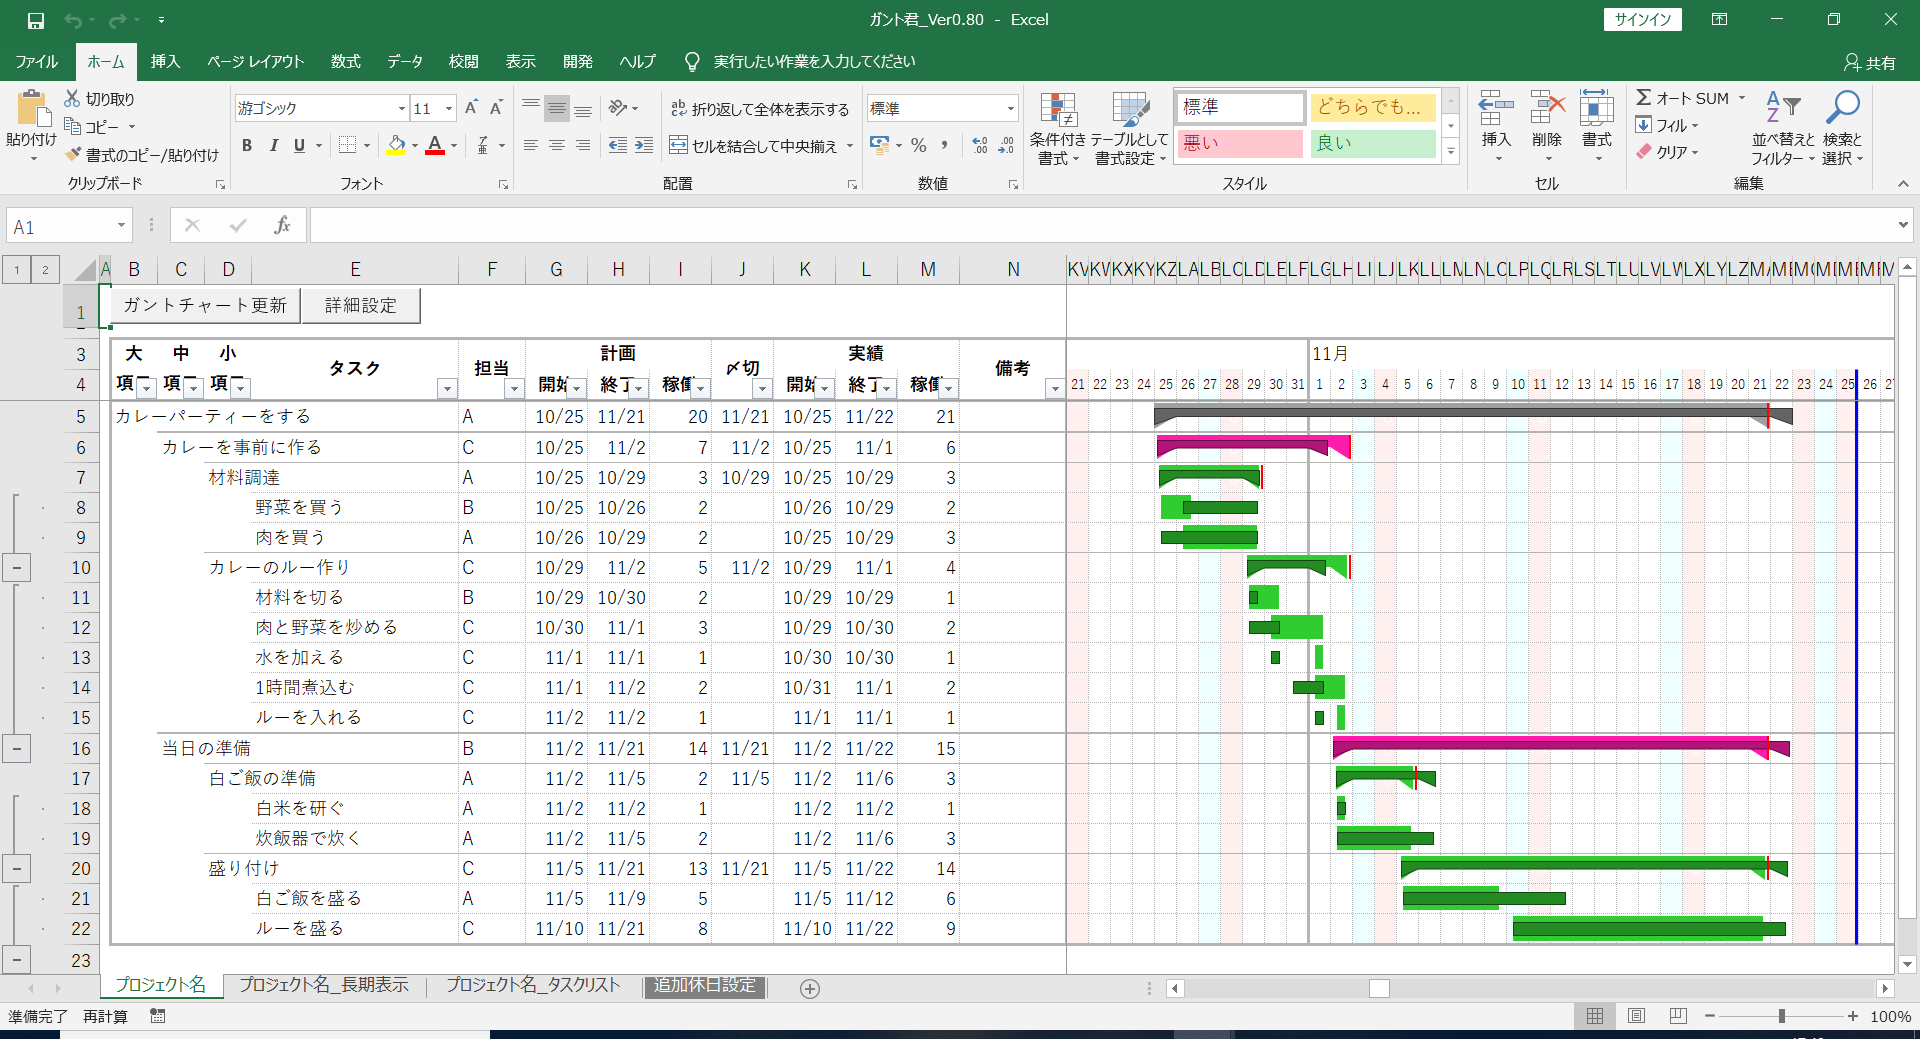Open font name dropdown
Screen dimensions: 1920x1039
(x=402, y=108)
